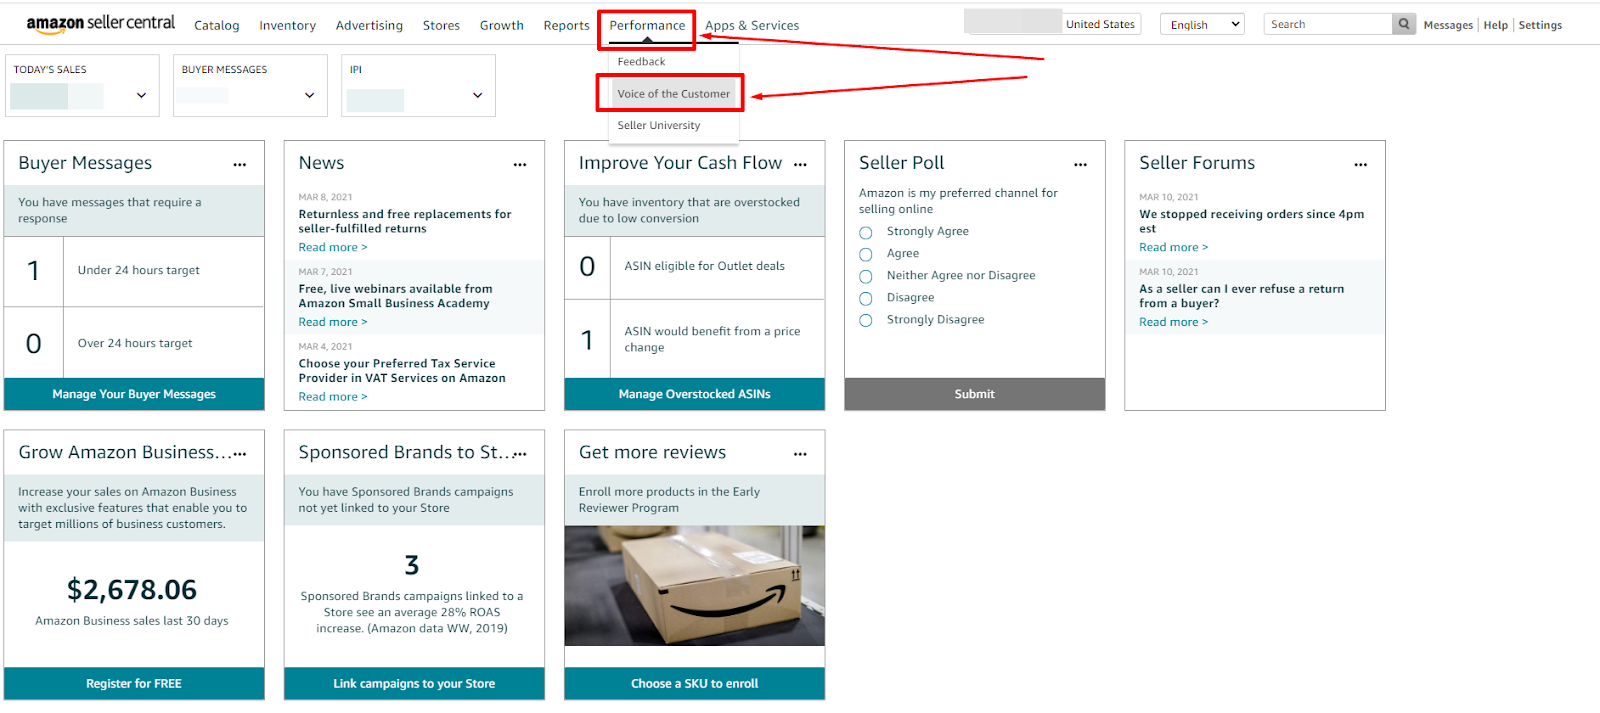Select Neither Agree nor Disagree option

[866, 276]
